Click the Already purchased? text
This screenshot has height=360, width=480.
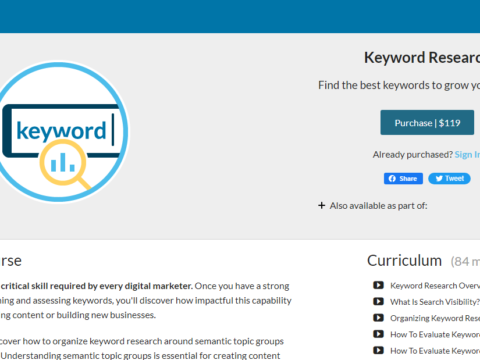[413, 155]
